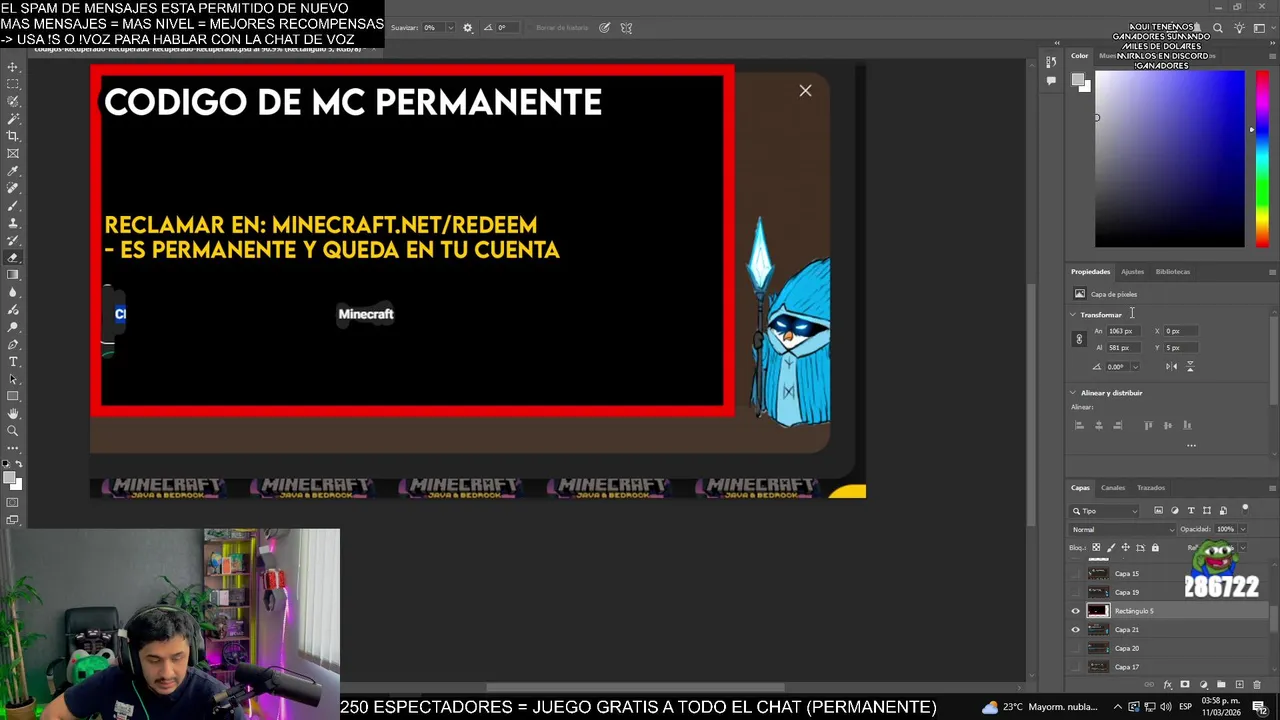Toggle the layer filtering switch
This screenshot has width=1280, height=720.
[x=1245, y=509]
